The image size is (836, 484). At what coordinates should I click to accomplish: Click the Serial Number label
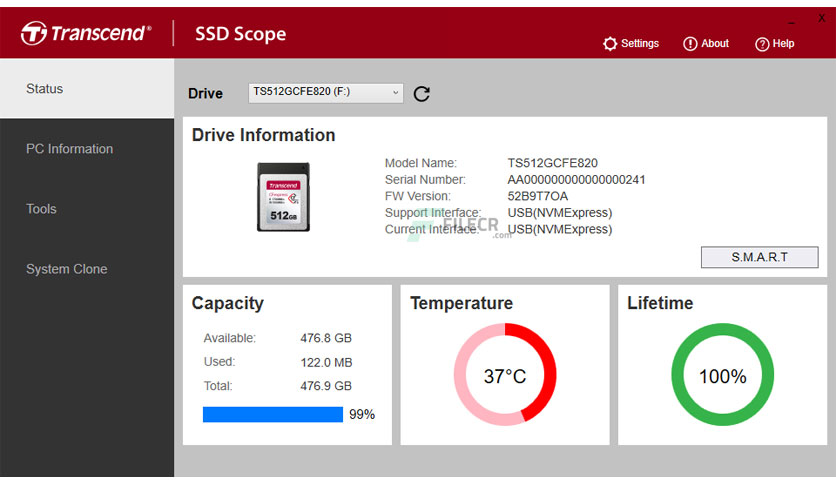point(425,180)
